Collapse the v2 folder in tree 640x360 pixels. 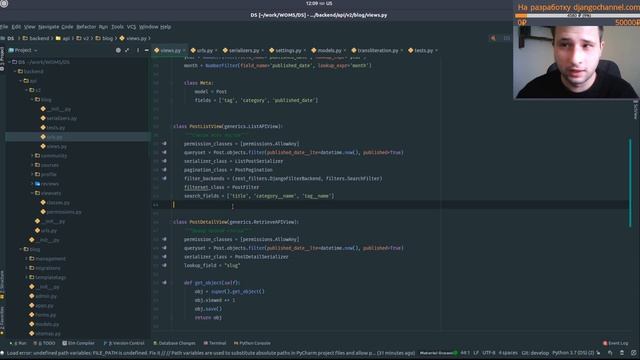click(x=27, y=90)
